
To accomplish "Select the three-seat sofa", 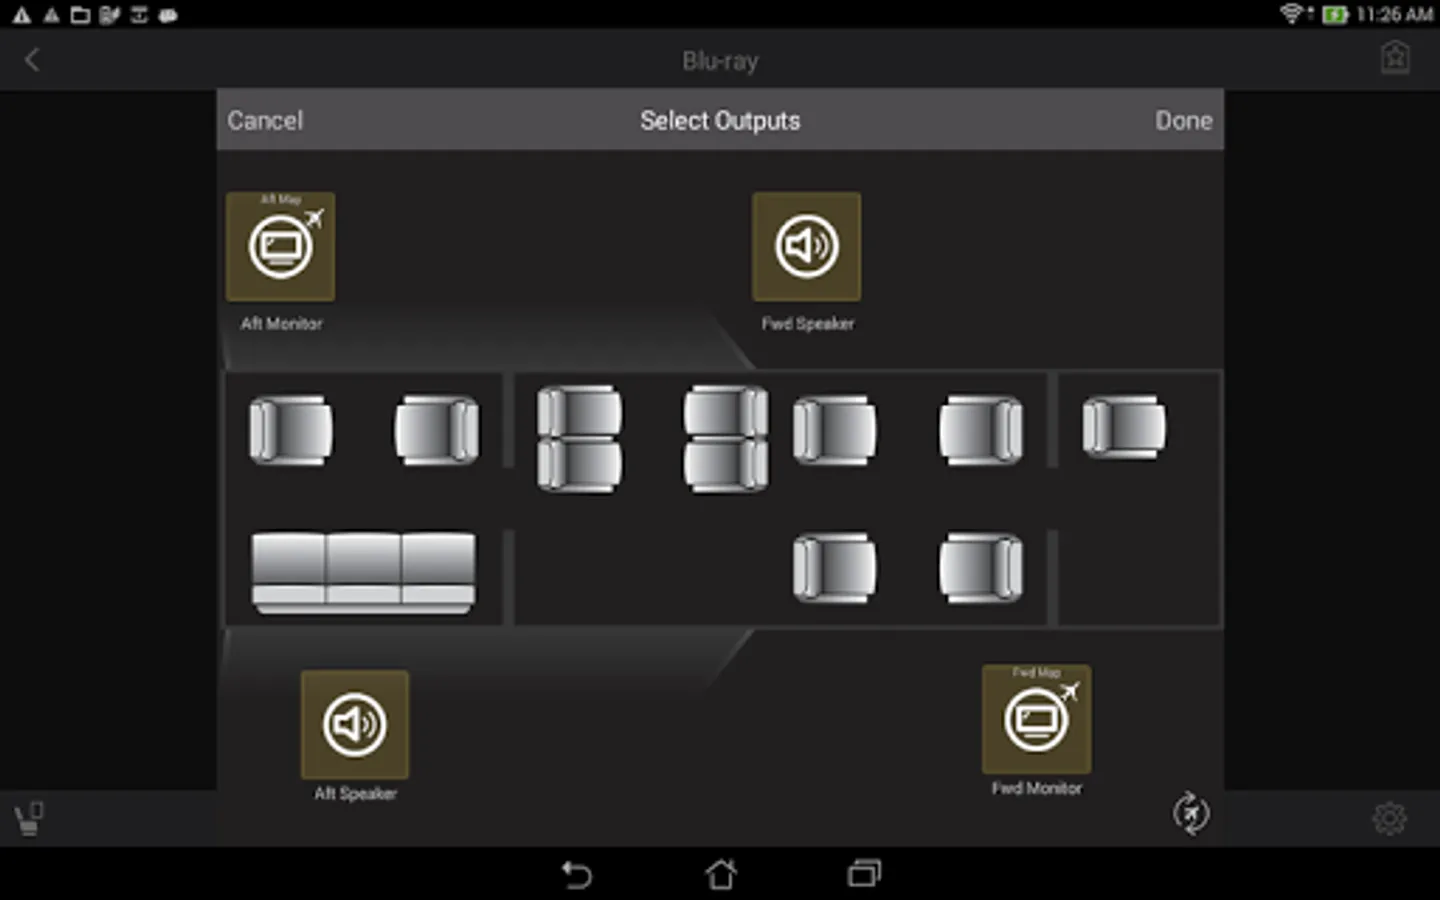I will coord(363,573).
